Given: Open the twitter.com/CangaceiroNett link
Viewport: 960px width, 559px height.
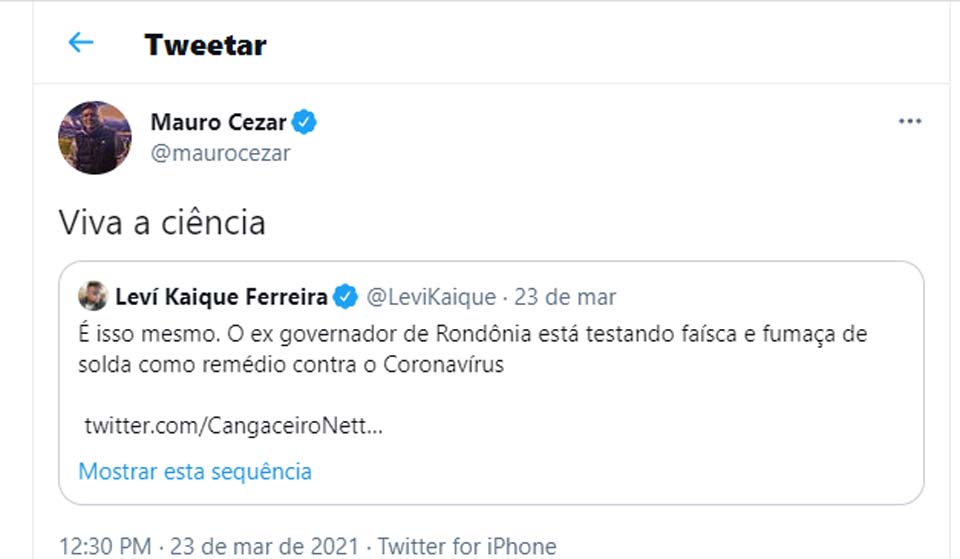Looking at the screenshot, I should 233,425.
